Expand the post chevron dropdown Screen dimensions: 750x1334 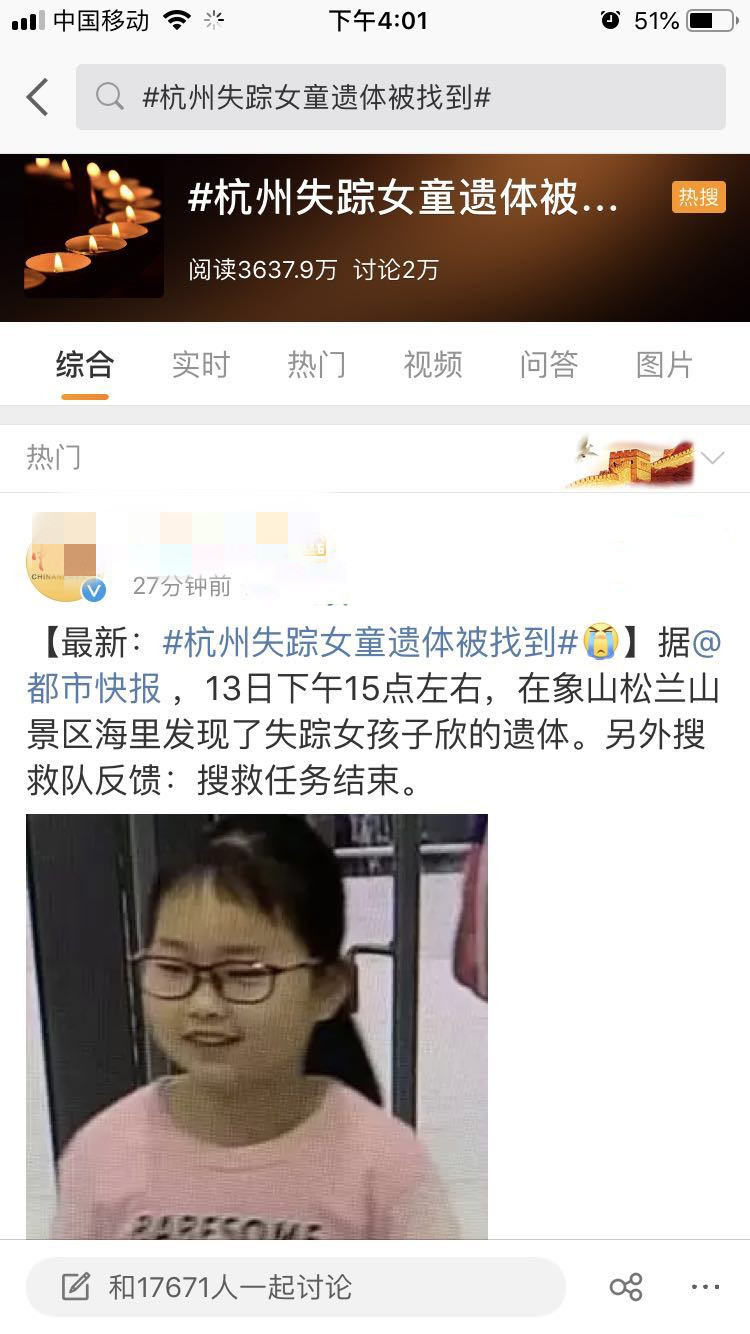(712, 459)
